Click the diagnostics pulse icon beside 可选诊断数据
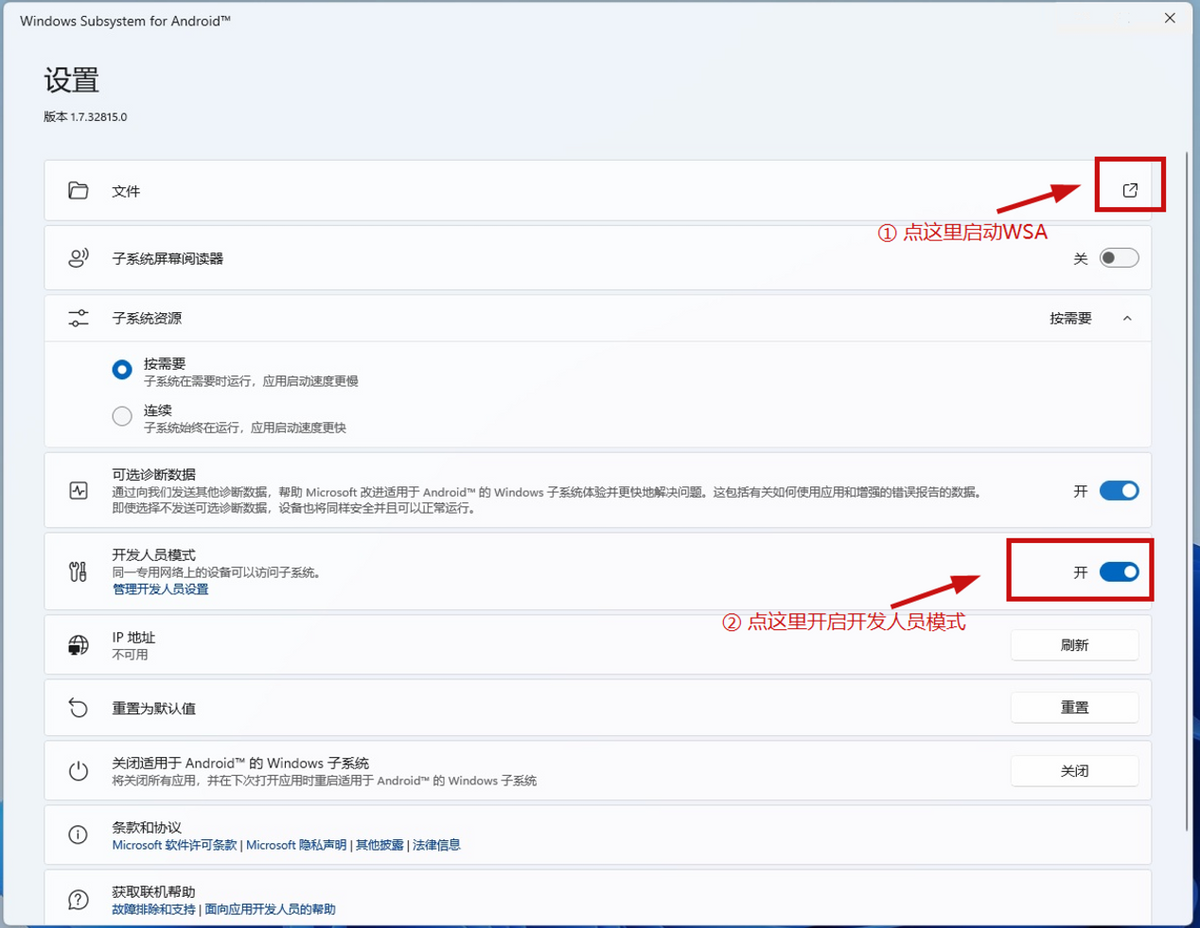This screenshot has height=928, width=1200. (x=78, y=490)
